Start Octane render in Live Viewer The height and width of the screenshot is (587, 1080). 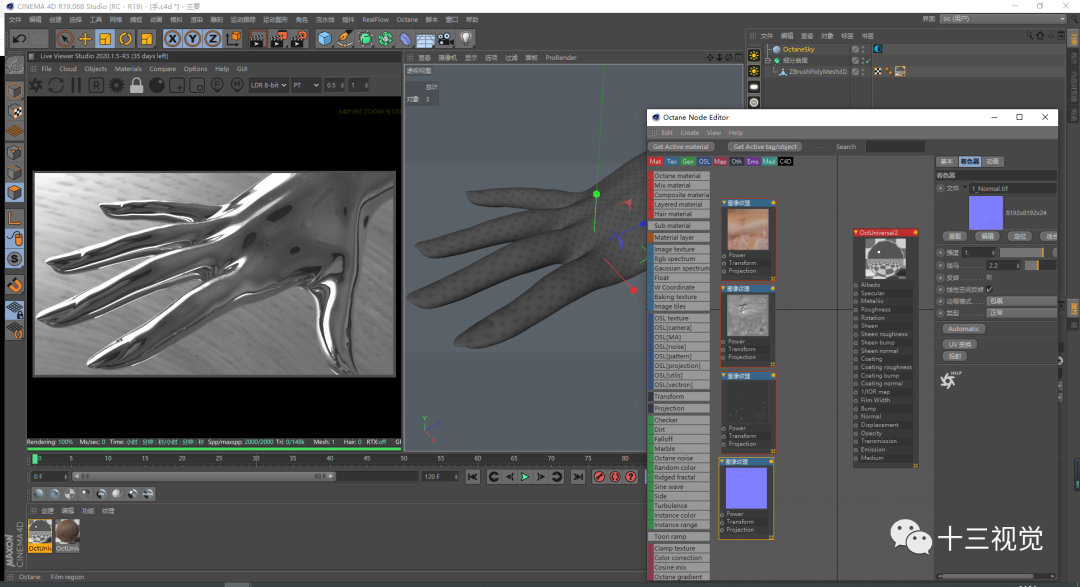[36, 85]
